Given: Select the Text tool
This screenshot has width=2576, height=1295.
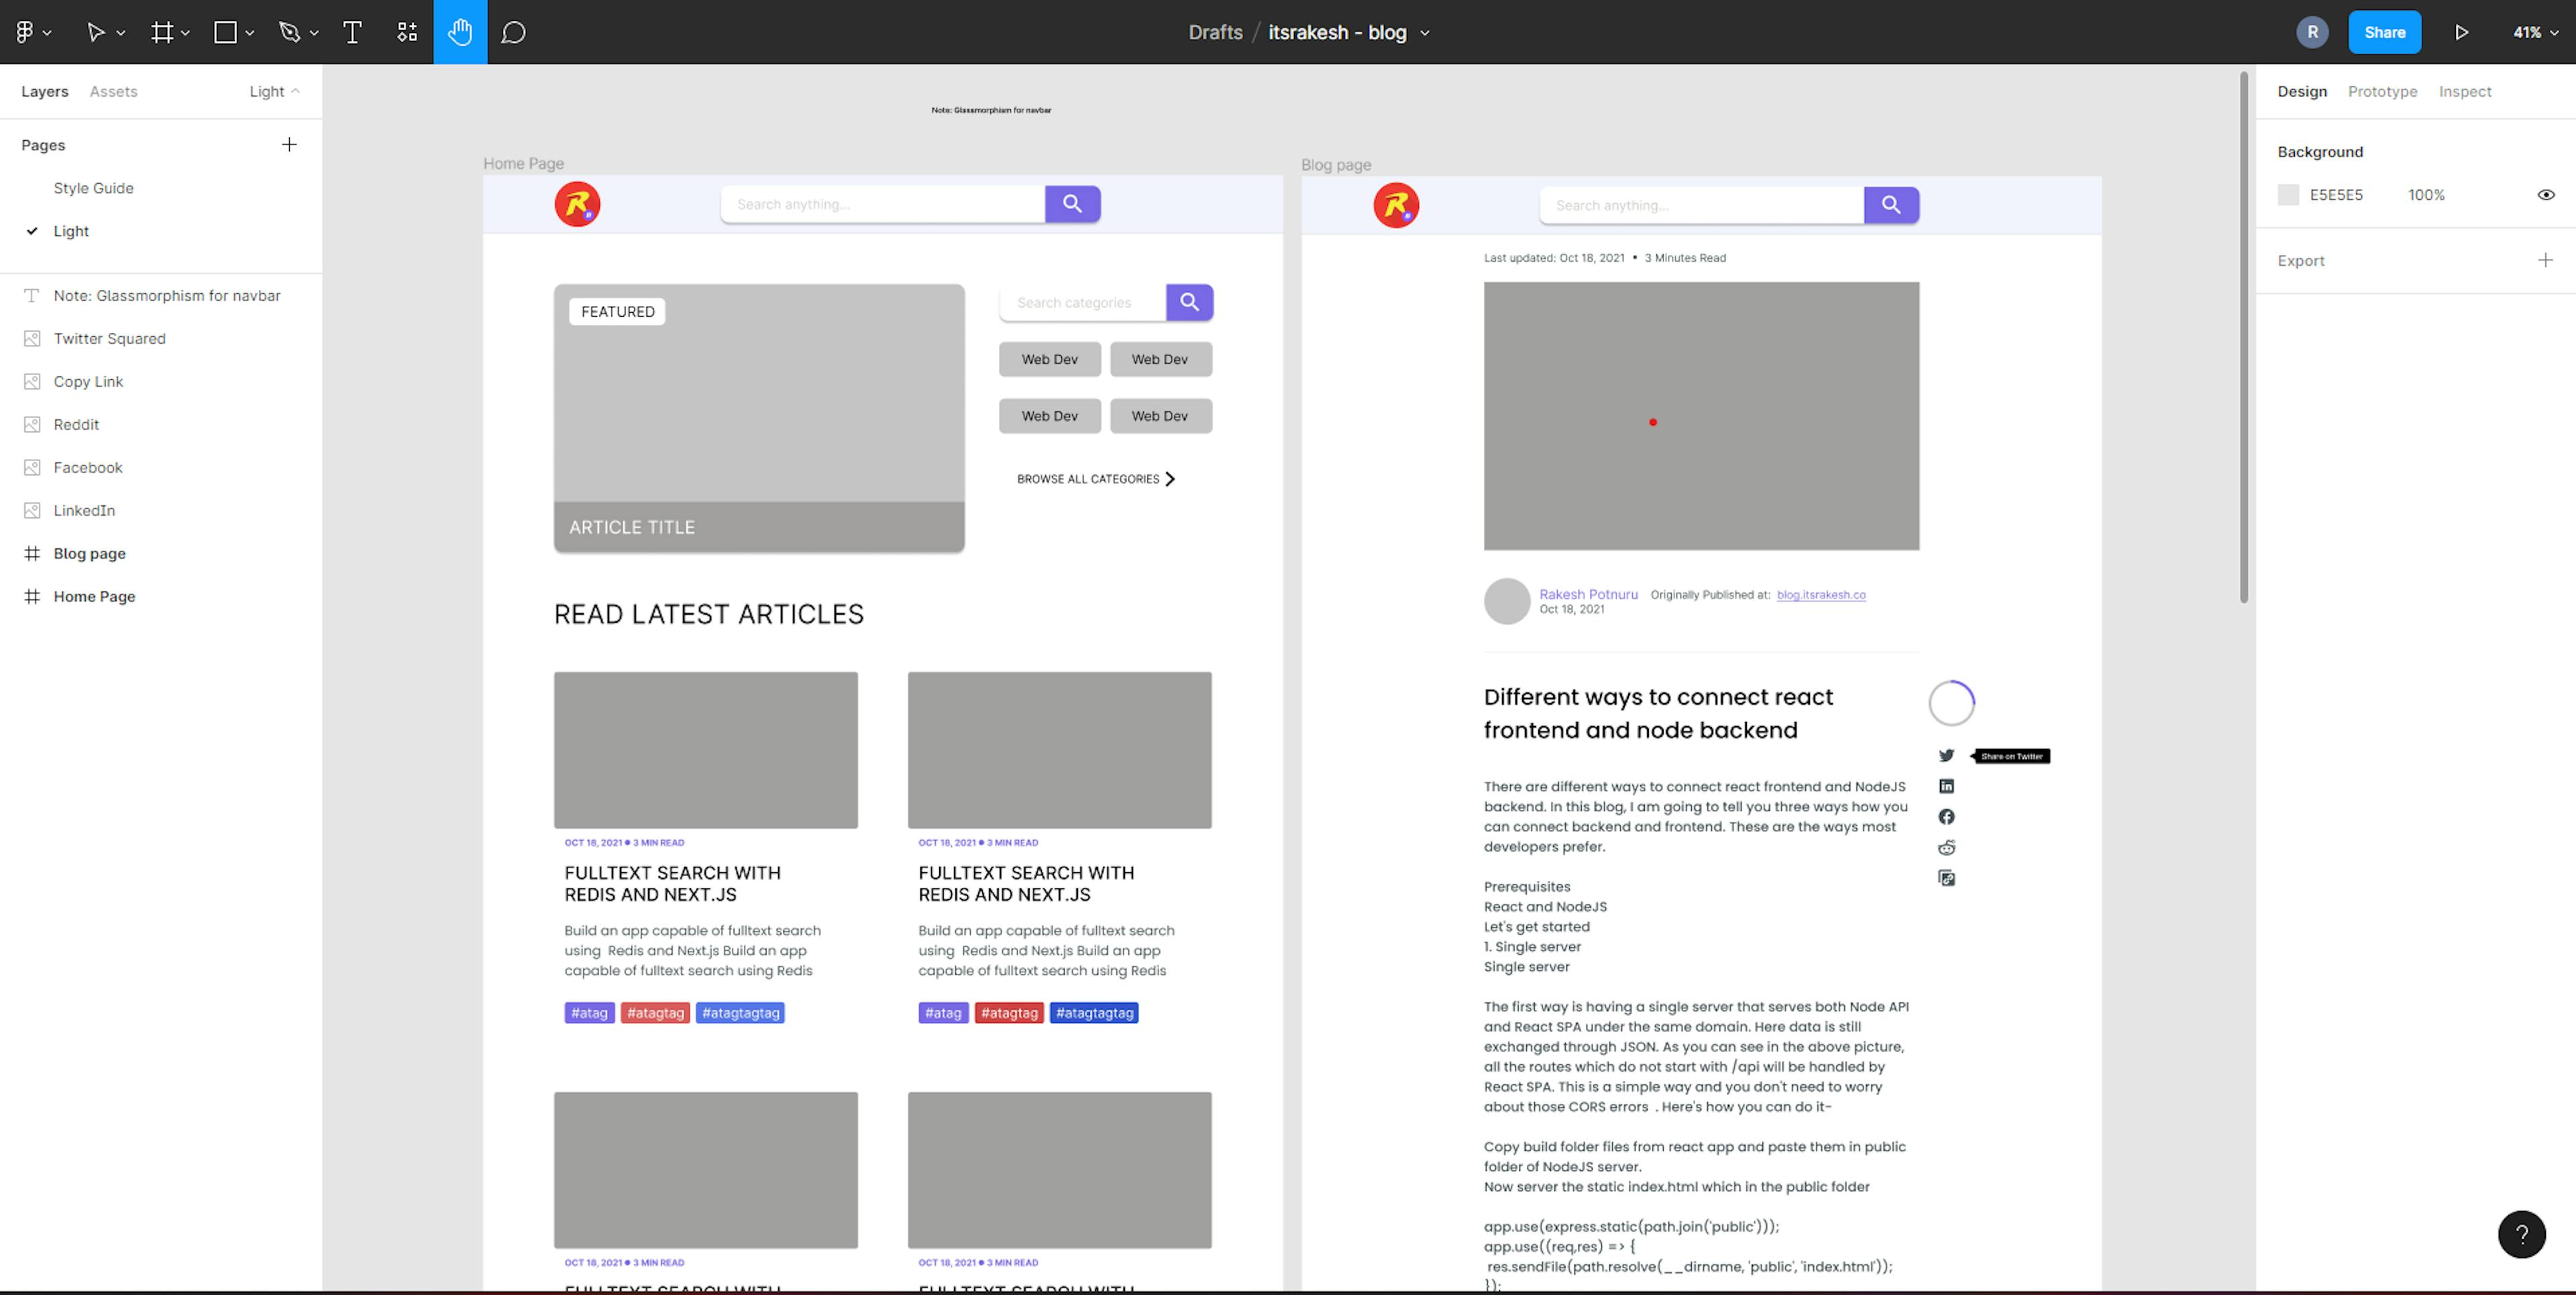Looking at the screenshot, I should click(x=352, y=31).
